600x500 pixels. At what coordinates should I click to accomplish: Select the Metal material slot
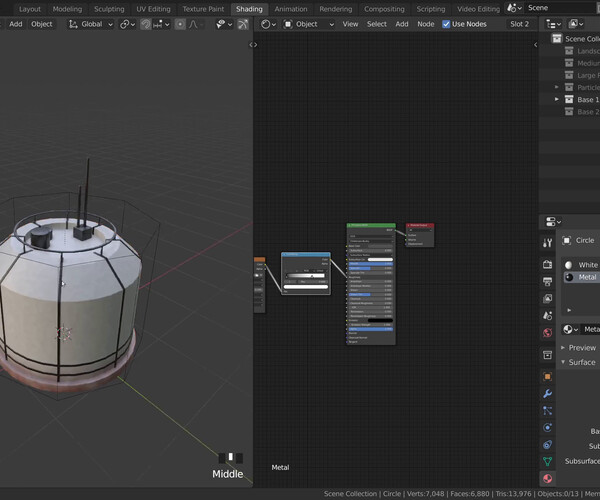click(582, 277)
